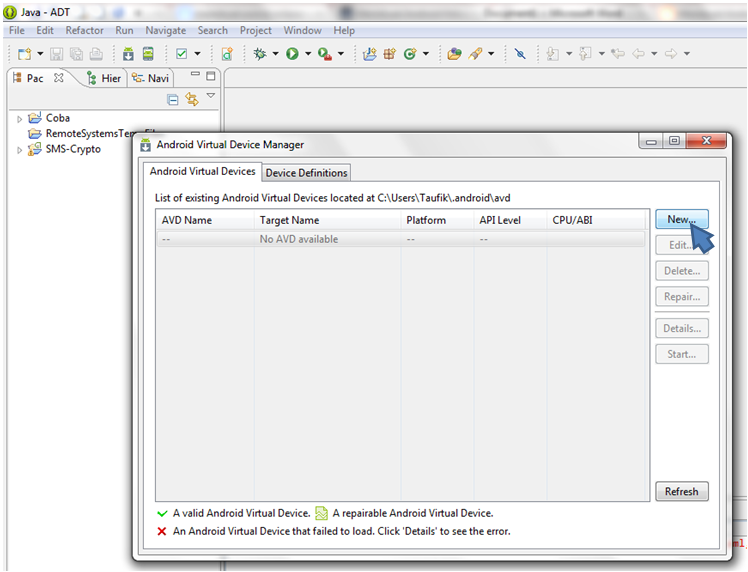Click the Save toolbar icon
This screenshot has height=572, width=748.
click(56, 54)
